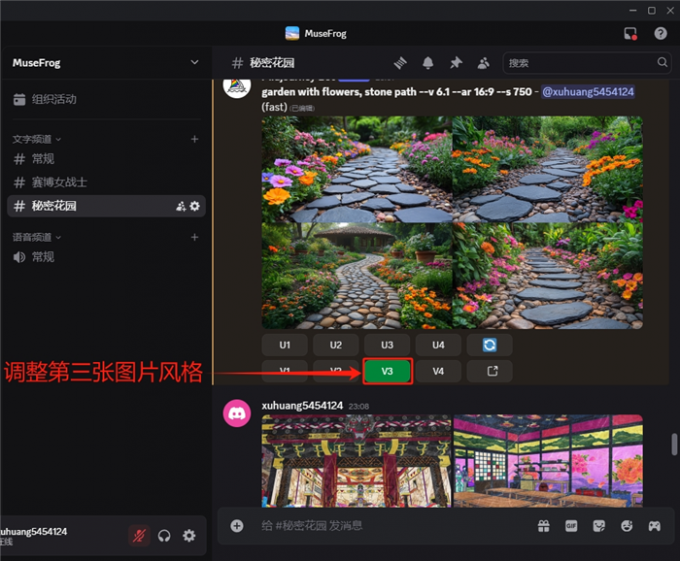Click the search input field

point(587,63)
